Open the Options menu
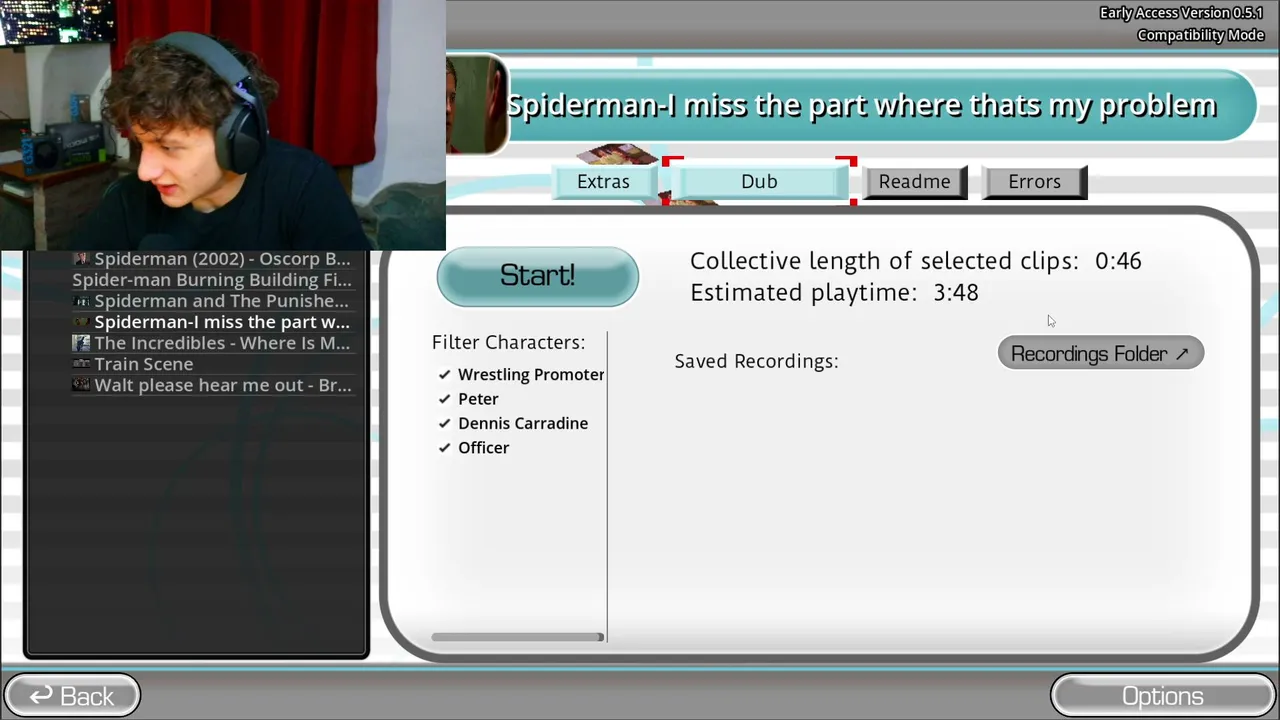1280x720 pixels. (1162, 696)
